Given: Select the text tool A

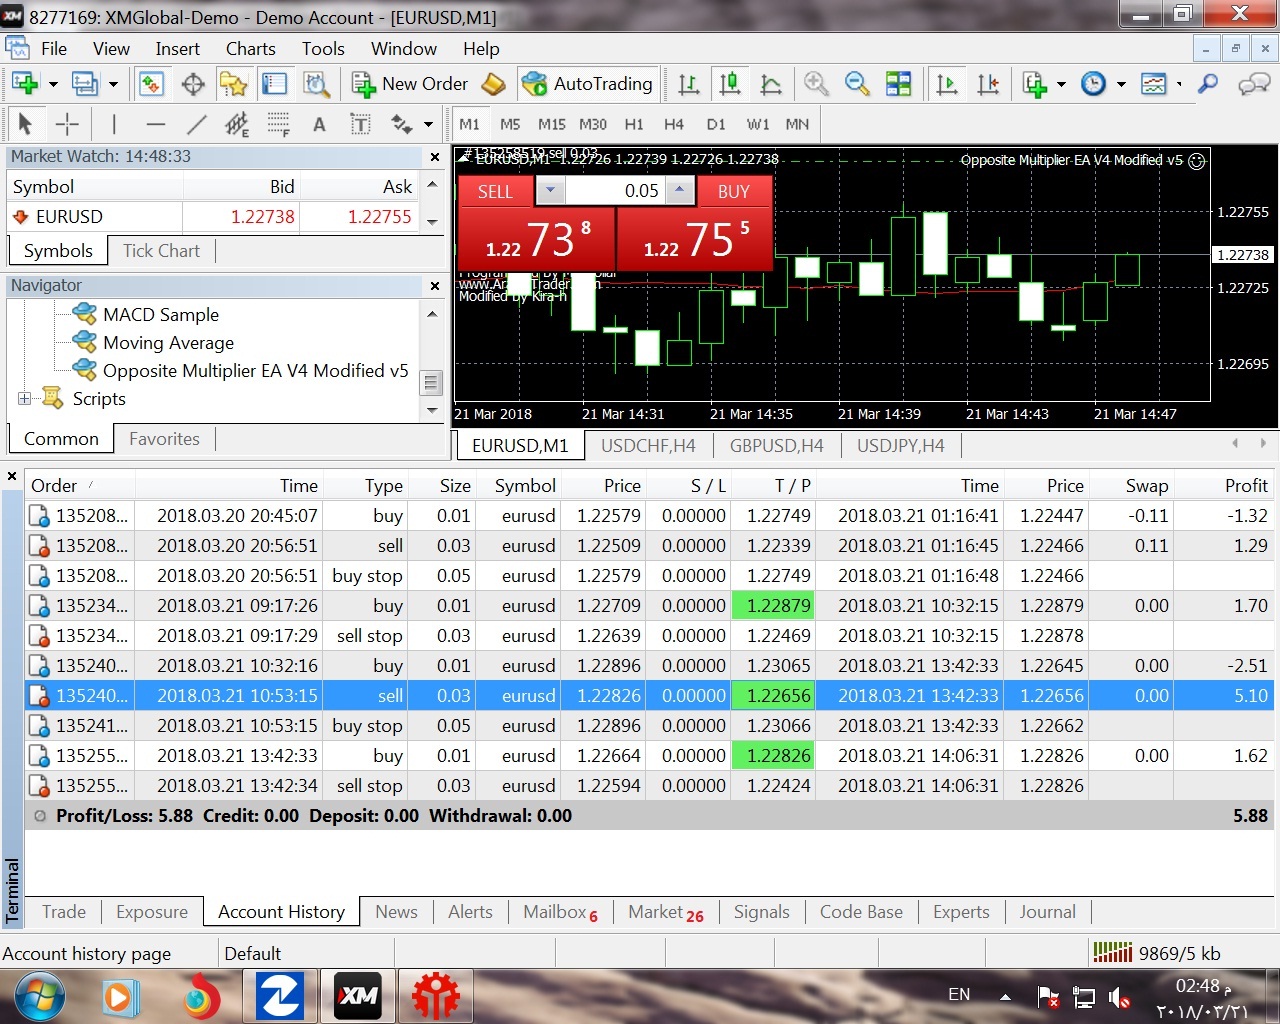Looking at the screenshot, I should 319,124.
